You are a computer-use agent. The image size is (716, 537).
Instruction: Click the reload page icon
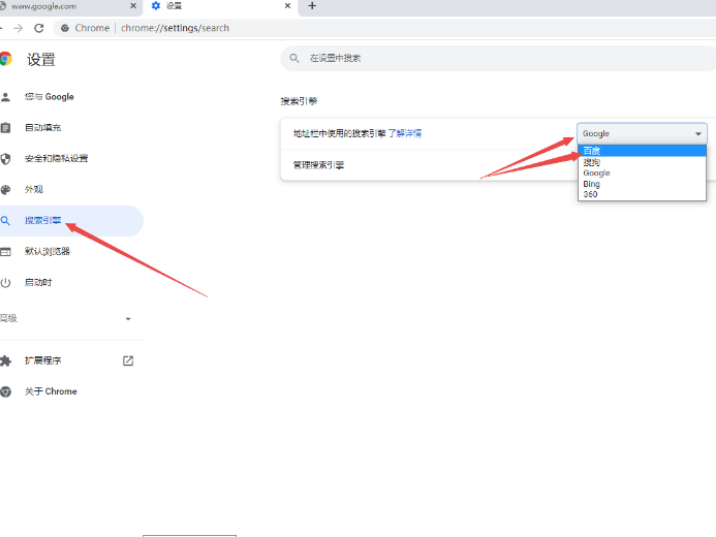tap(39, 28)
